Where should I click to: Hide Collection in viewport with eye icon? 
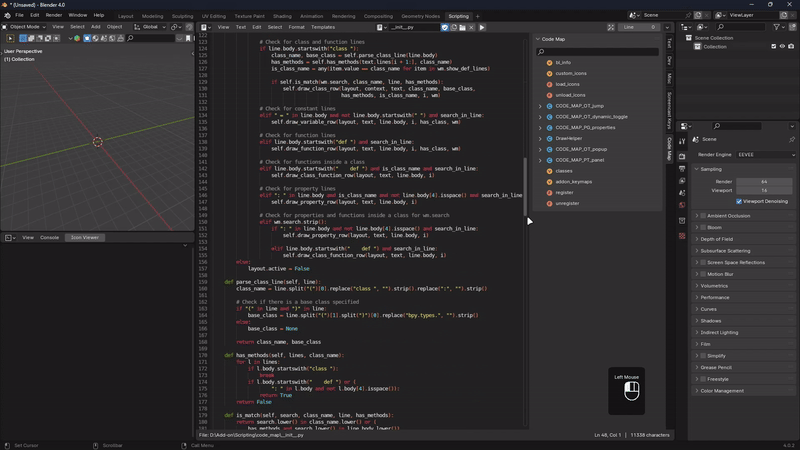pos(782,46)
